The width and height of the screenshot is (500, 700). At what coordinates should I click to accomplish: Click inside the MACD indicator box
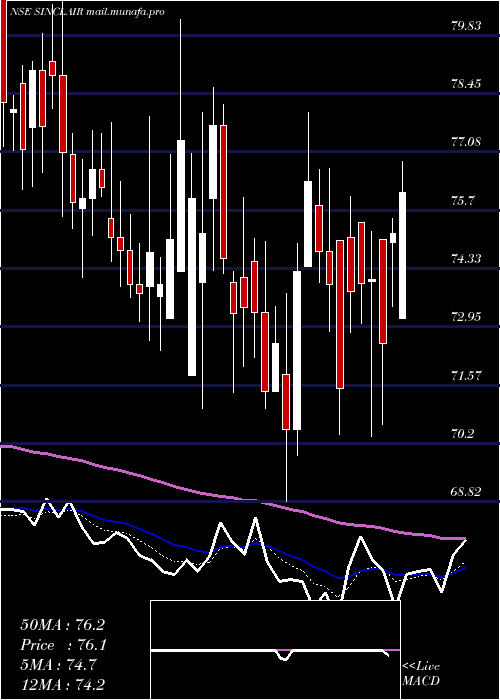(275, 650)
